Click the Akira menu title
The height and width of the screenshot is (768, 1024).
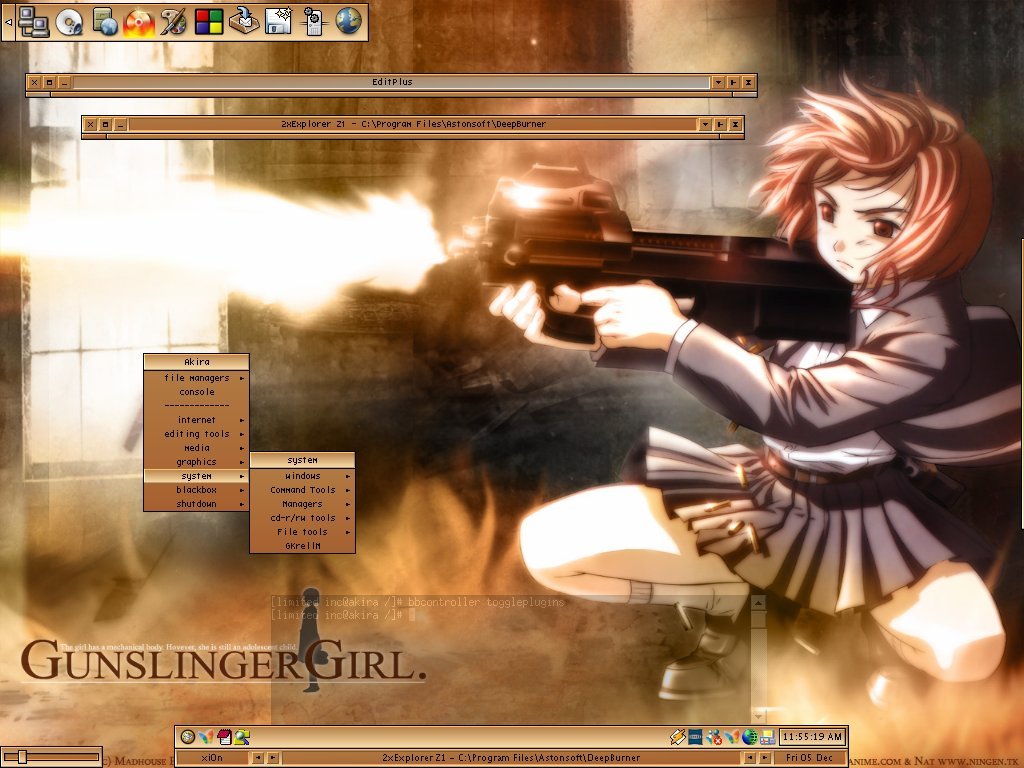pos(197,362)
